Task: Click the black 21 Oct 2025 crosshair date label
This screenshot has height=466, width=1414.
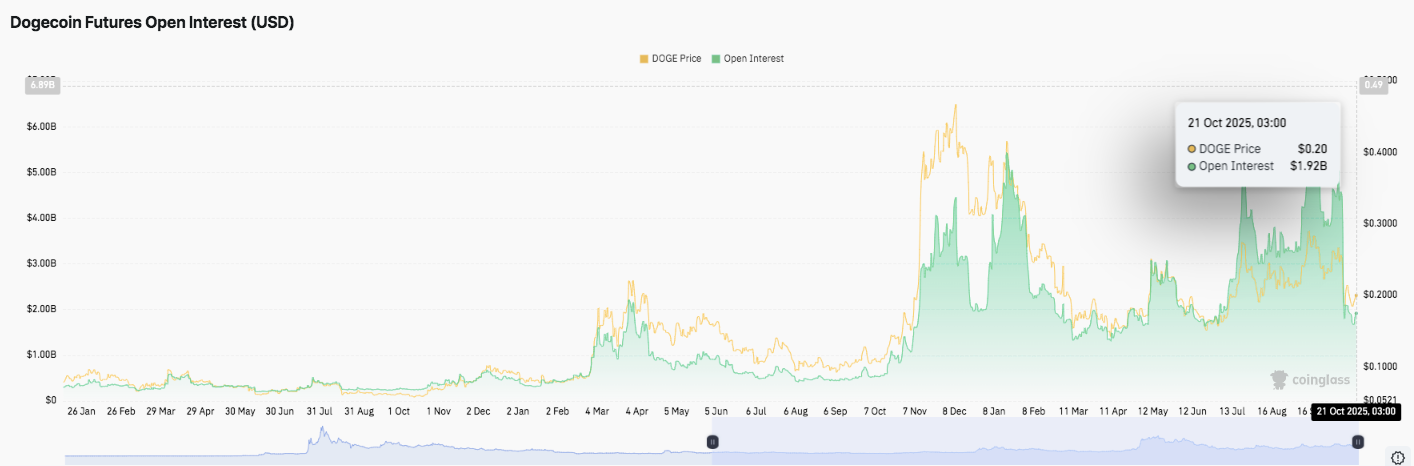Action: tap(1356, 411)
